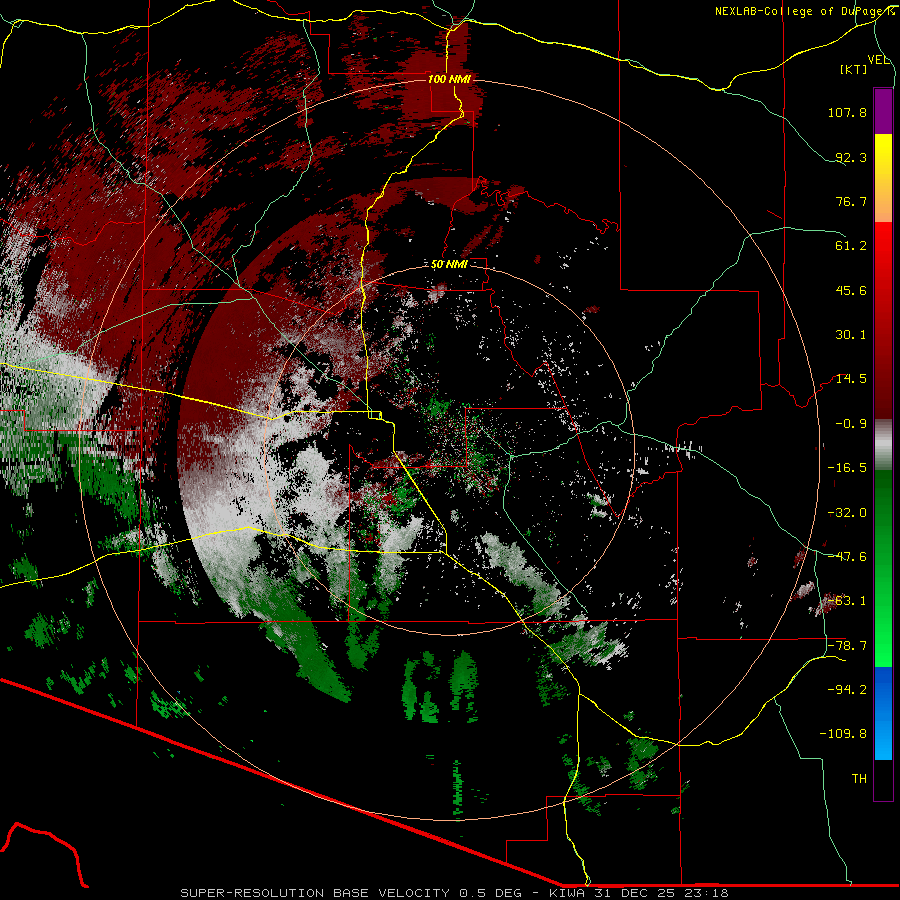Click the -16.5 value on the velocity scale
900x900 pixels.
[x=847, y=468]
